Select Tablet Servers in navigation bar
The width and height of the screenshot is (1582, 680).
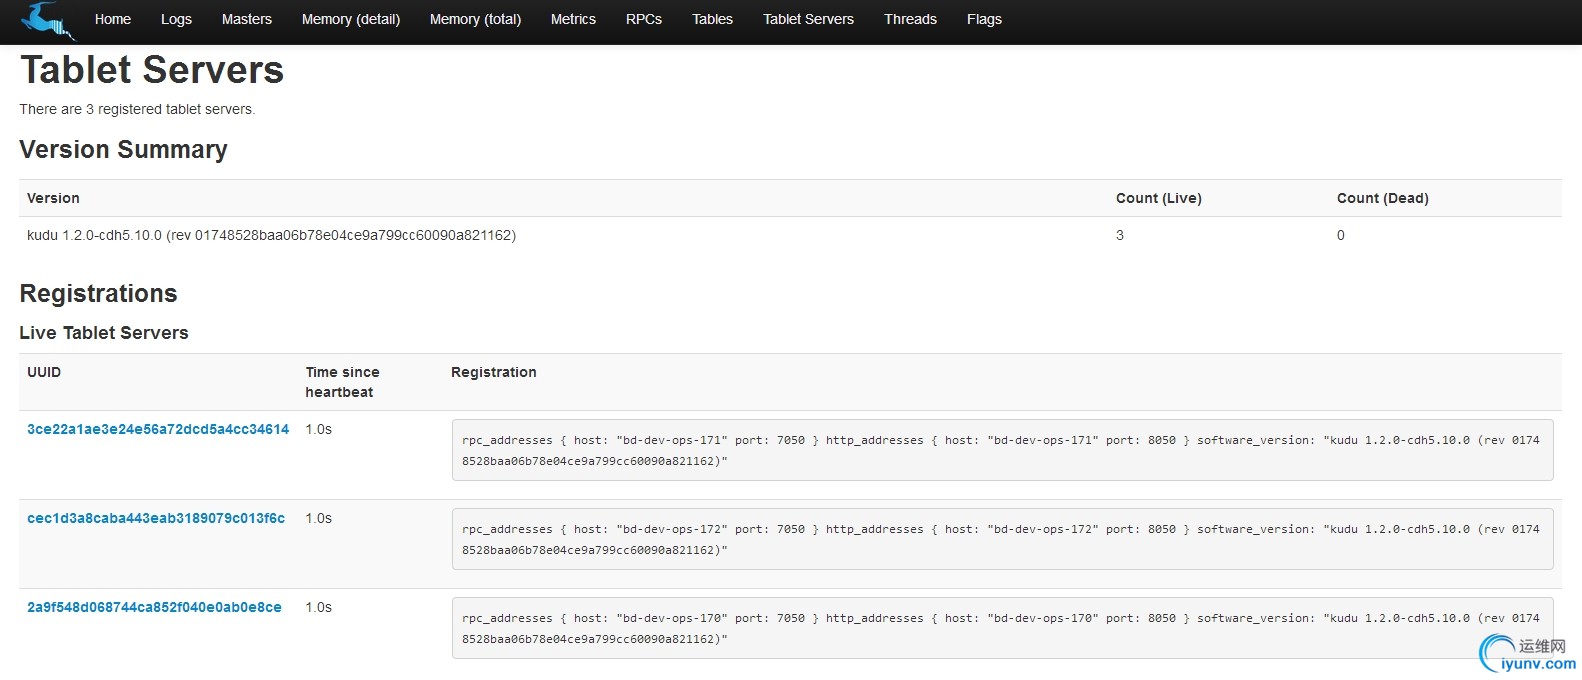point(809,19)
